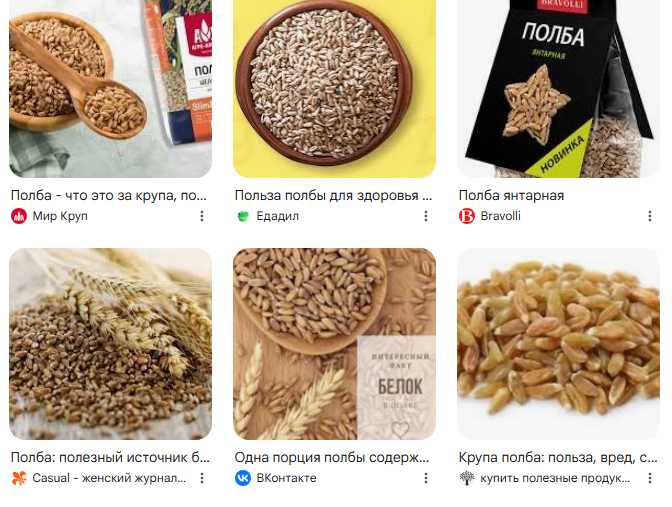Open the Полба янтарная package thumbnail
Screen dimensions: 672x507
[x=558, y=89]
